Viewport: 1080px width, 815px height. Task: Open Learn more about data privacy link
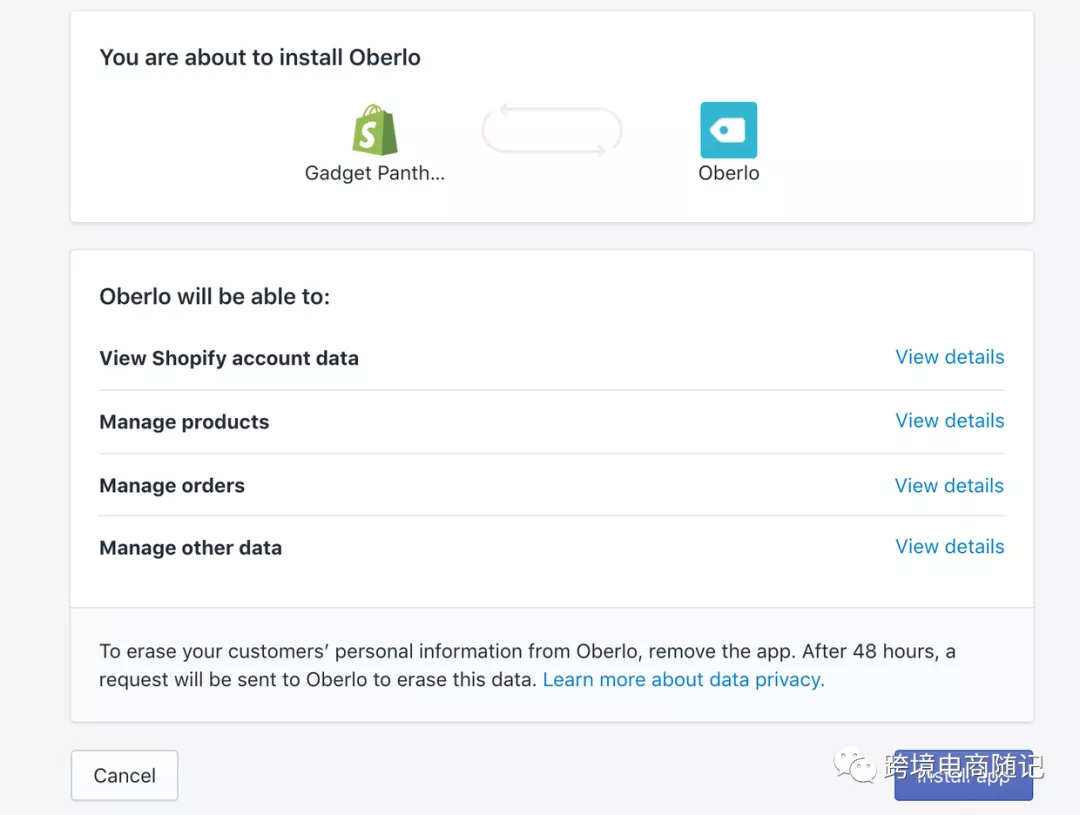[x=683, y=679]
